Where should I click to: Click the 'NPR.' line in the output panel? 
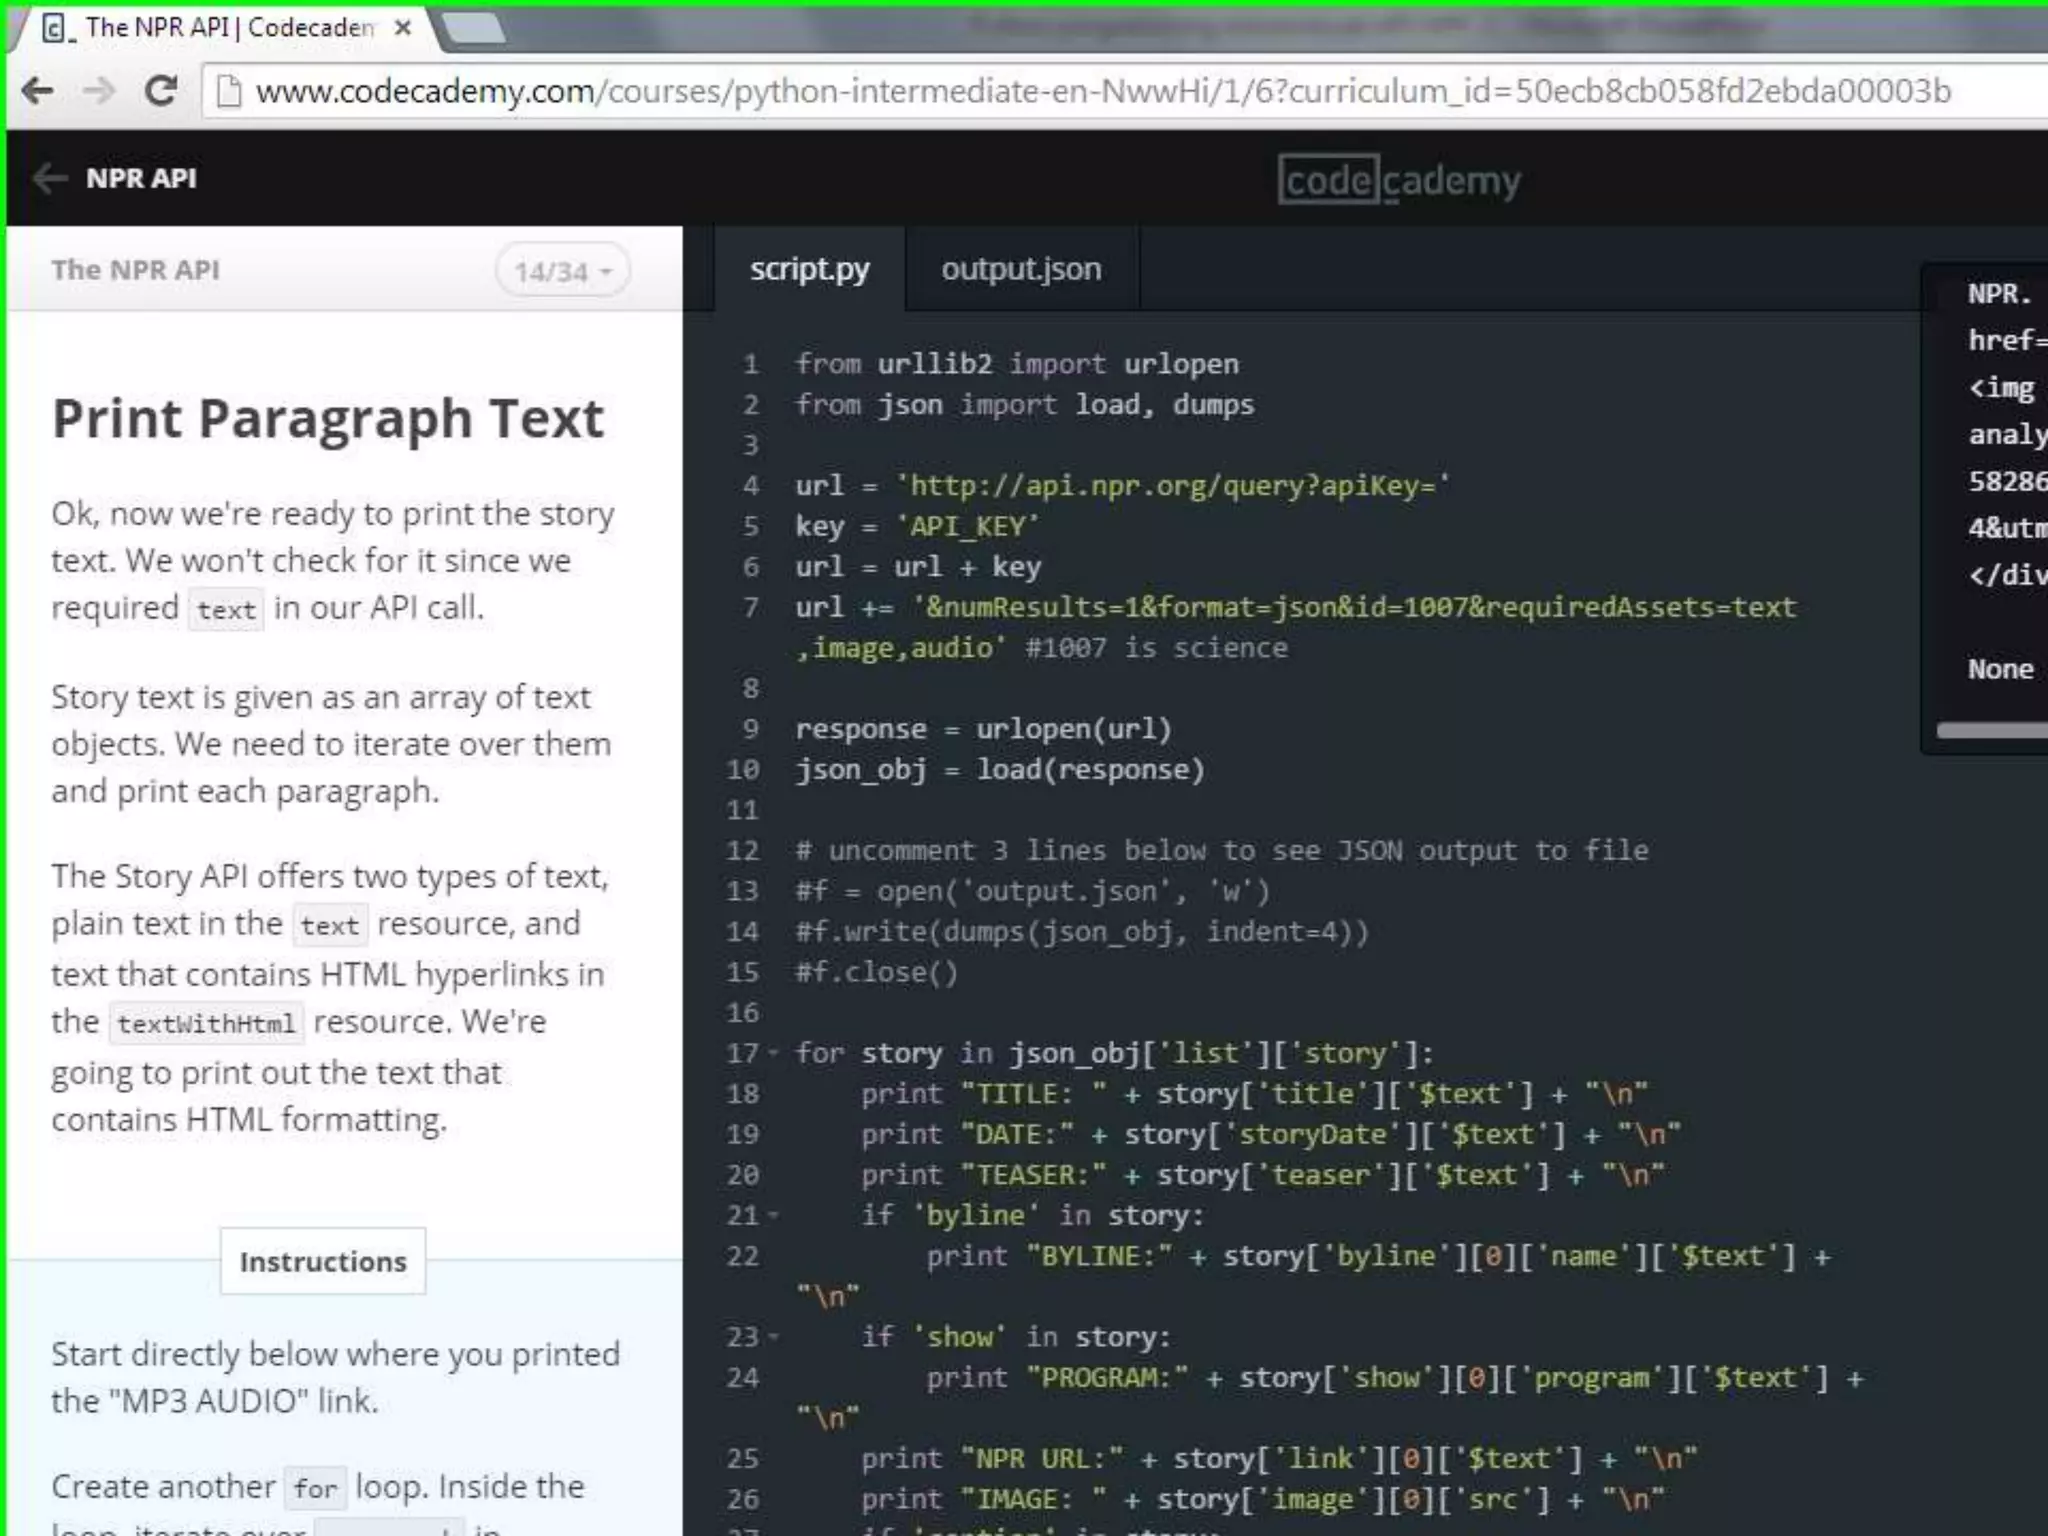[x=2000, y=293]
